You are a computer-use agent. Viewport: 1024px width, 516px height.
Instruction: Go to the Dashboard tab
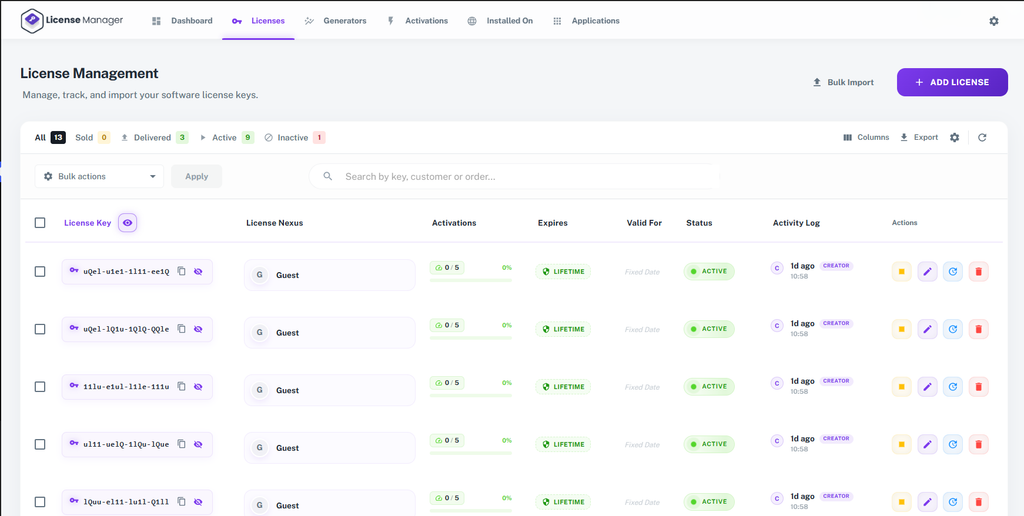pyautogui.click(x=182, y=21)
